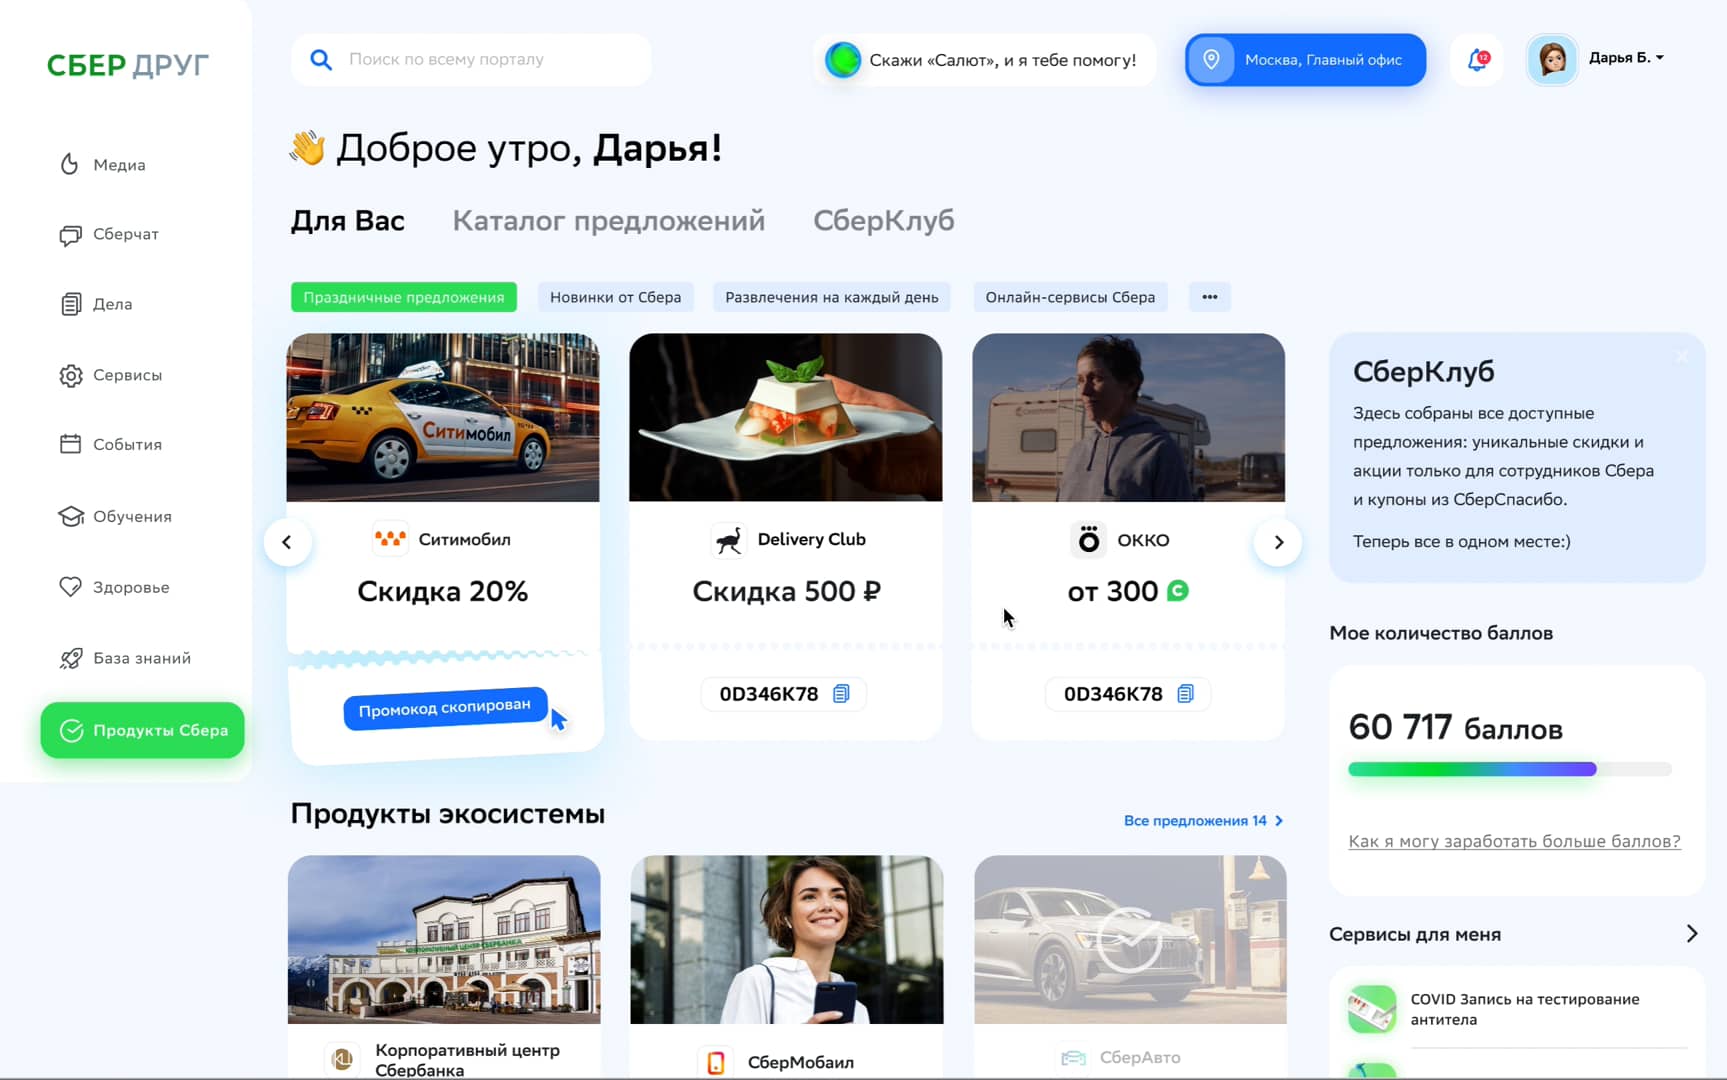1727x1080 pixels.
Task: Open Сервисы gear icon
Action: click(70, 375)
